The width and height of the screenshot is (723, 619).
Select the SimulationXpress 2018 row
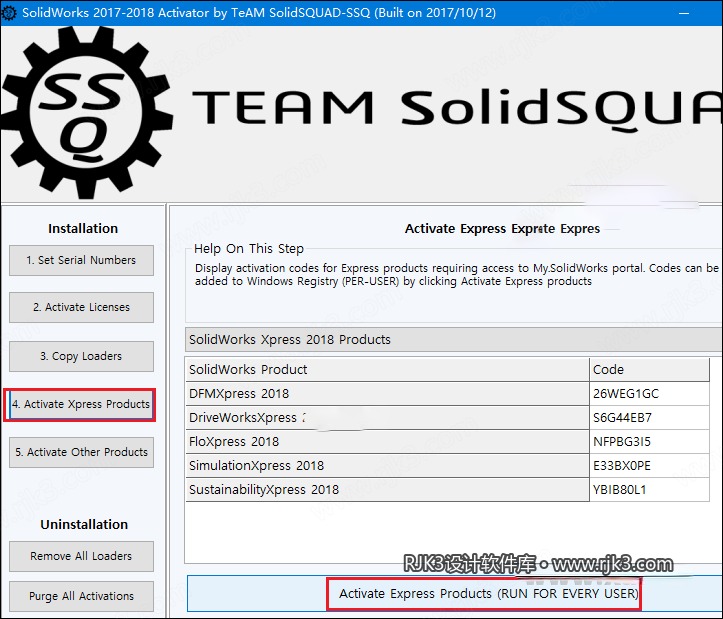(447, 465)
